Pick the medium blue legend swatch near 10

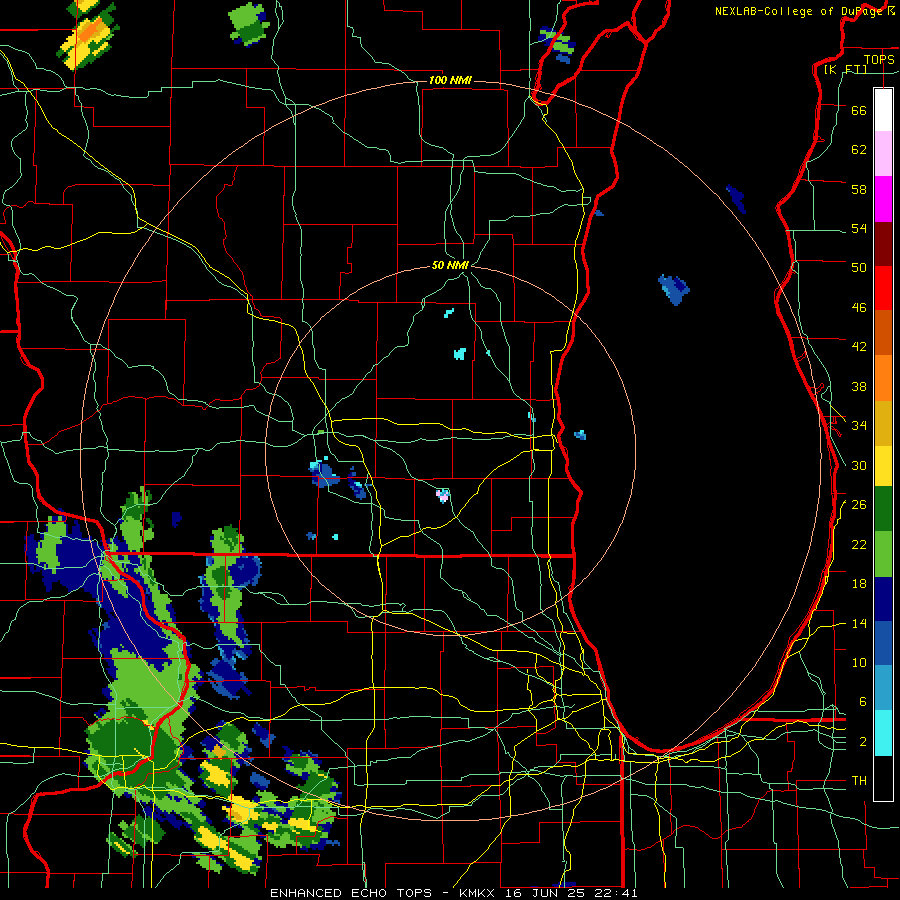(x=883, y=643)
